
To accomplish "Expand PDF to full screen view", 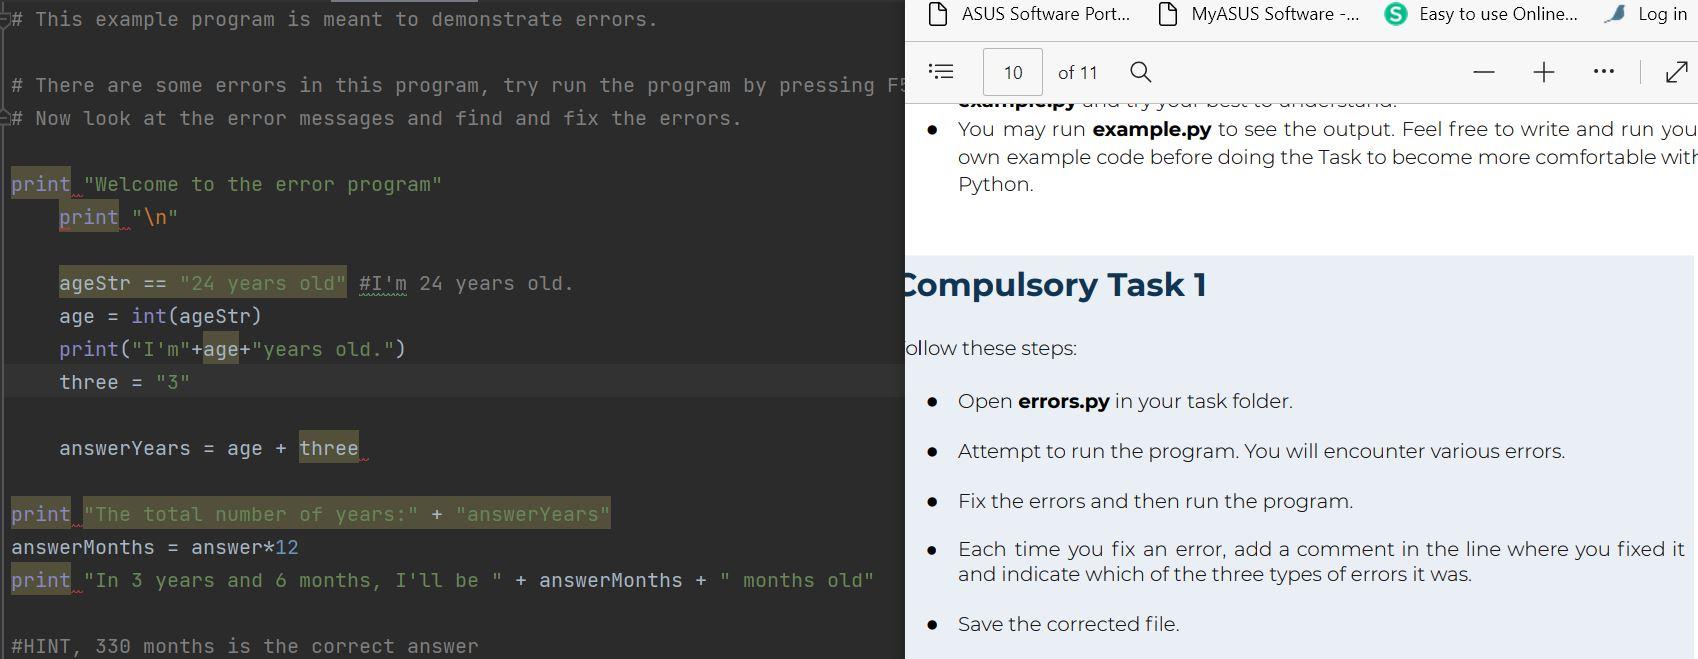I will 1677,72.
